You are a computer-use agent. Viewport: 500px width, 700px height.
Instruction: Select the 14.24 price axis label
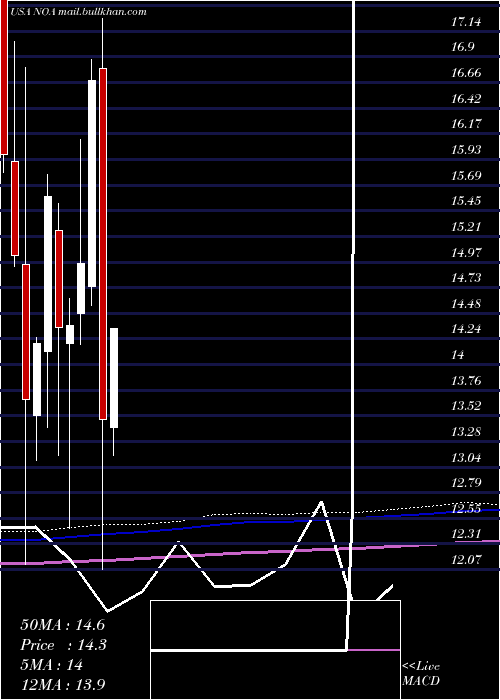tap(466, 329)
